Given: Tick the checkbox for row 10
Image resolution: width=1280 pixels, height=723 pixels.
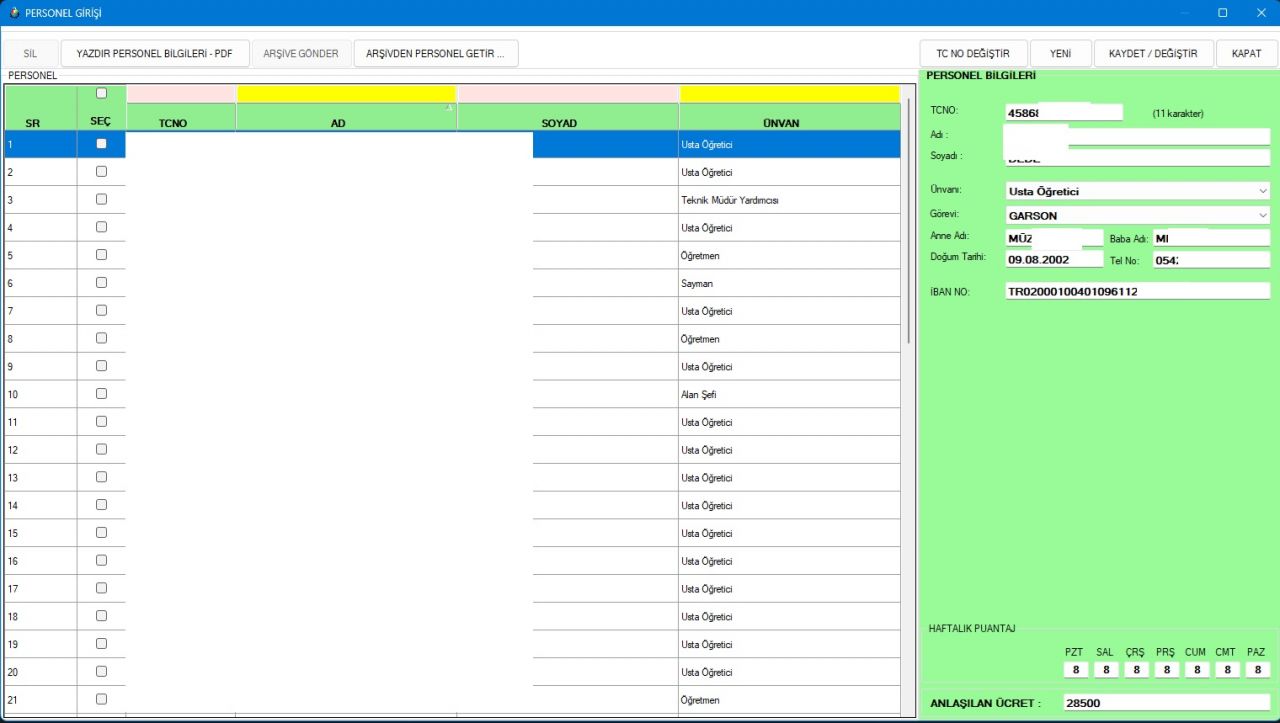Looking at the screenshot, I should [x=101, y=394].
